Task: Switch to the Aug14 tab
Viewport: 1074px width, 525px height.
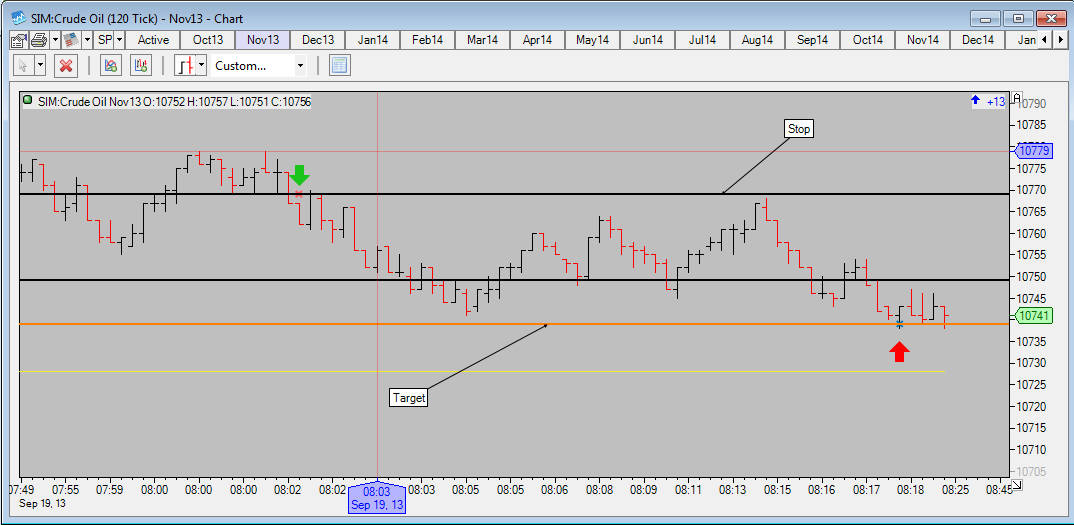Action: 757,40
